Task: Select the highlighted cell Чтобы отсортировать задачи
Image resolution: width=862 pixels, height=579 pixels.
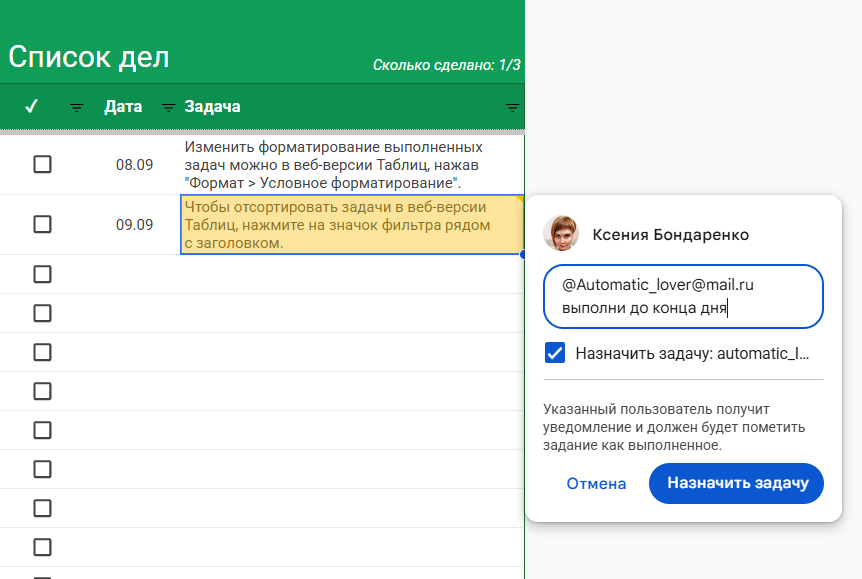Action: click(352, 225)
